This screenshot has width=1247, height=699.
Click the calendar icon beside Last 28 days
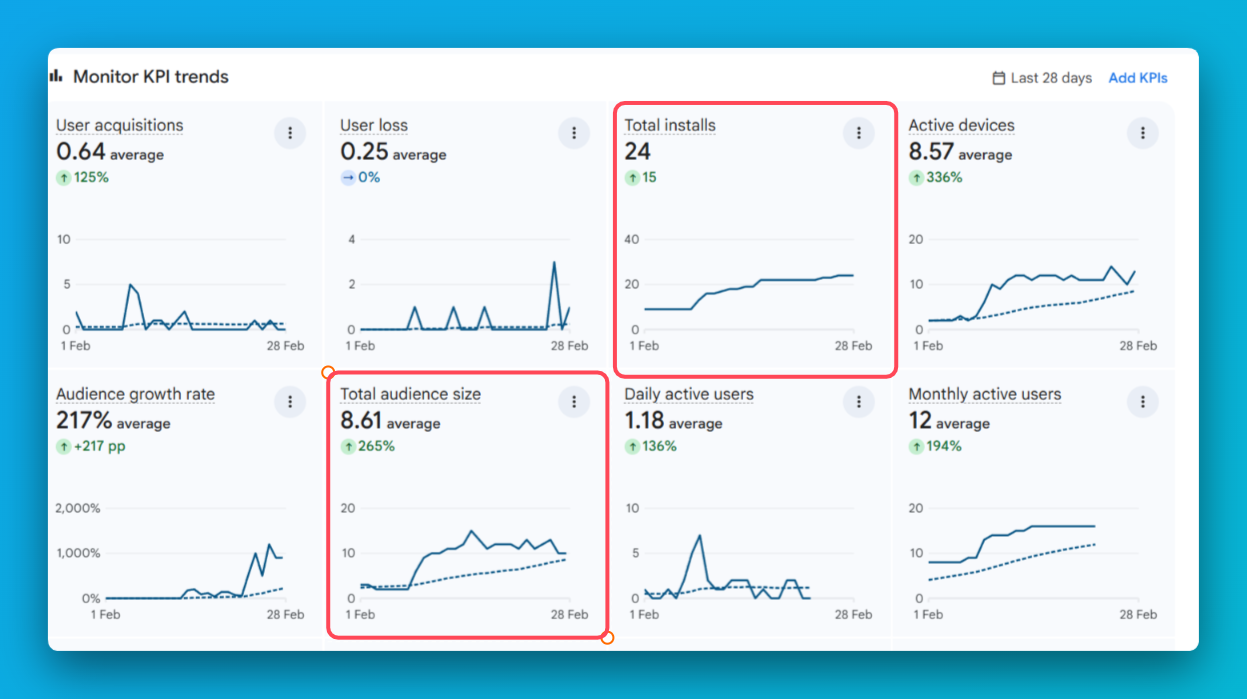click(998, 78)
